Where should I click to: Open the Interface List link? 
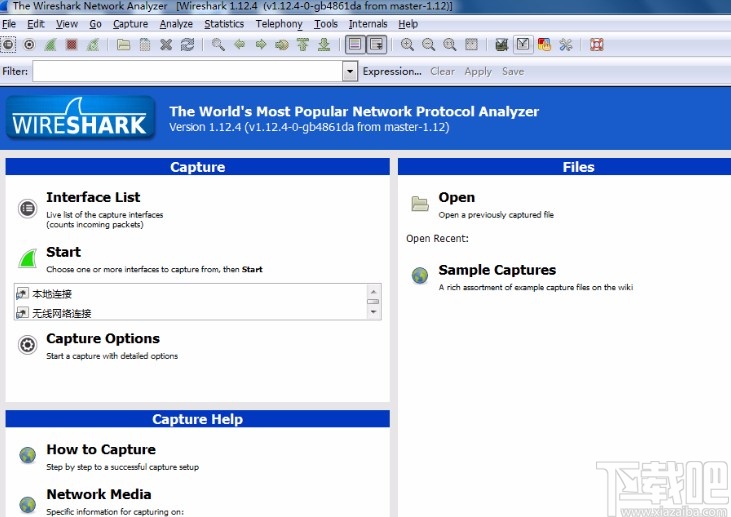pos(93,197)
